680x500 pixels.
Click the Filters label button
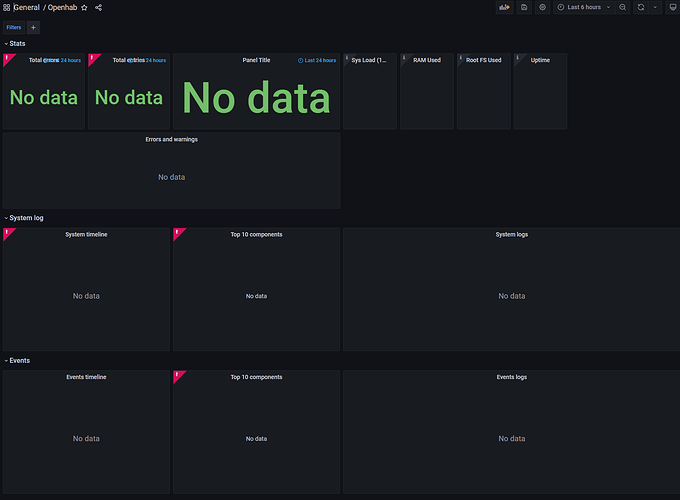(14, 27)
